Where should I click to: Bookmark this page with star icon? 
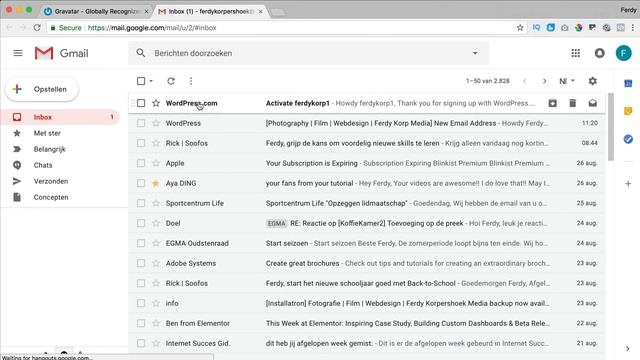pyautogui.click(x=520, y=28)
